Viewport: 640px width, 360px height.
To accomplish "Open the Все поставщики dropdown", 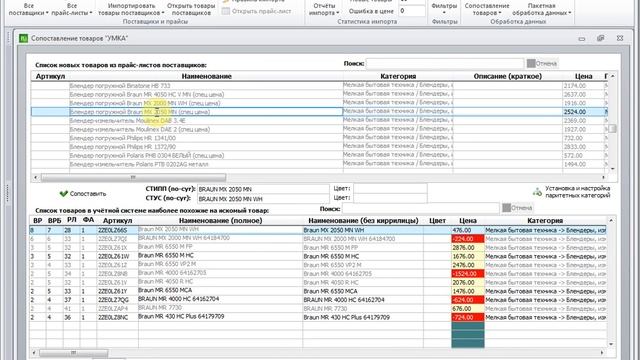I will (29, 9).
